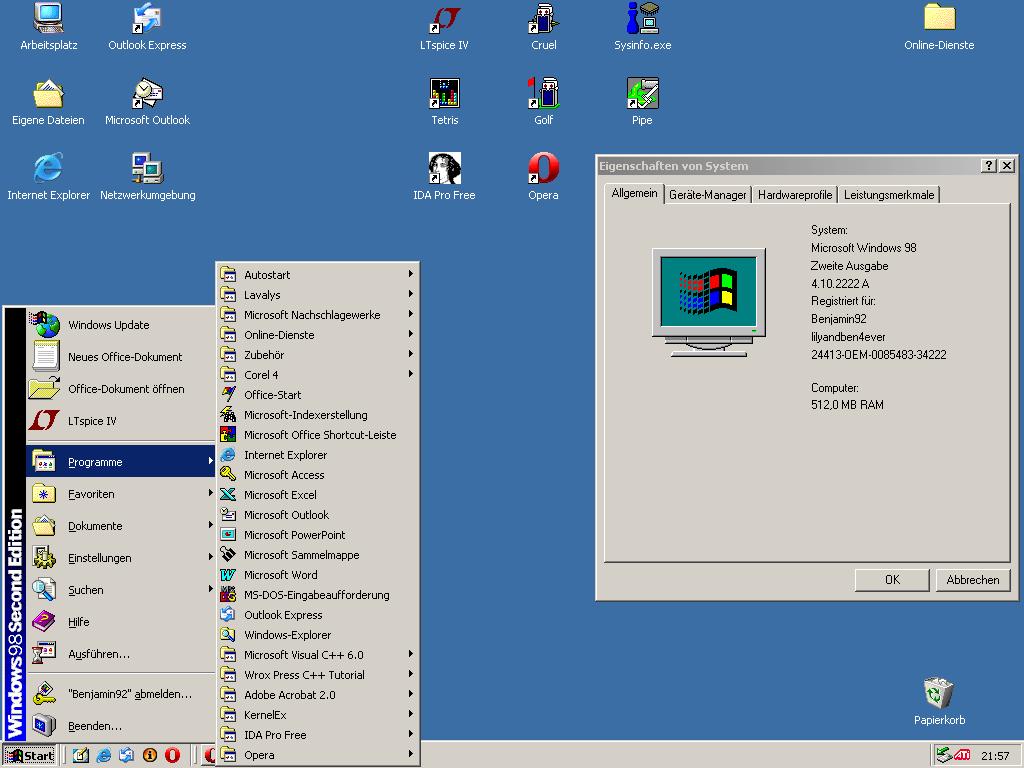Switch to the Leistungsmerkmale tab
1024x768 pixels.
[x=888, y=195]
